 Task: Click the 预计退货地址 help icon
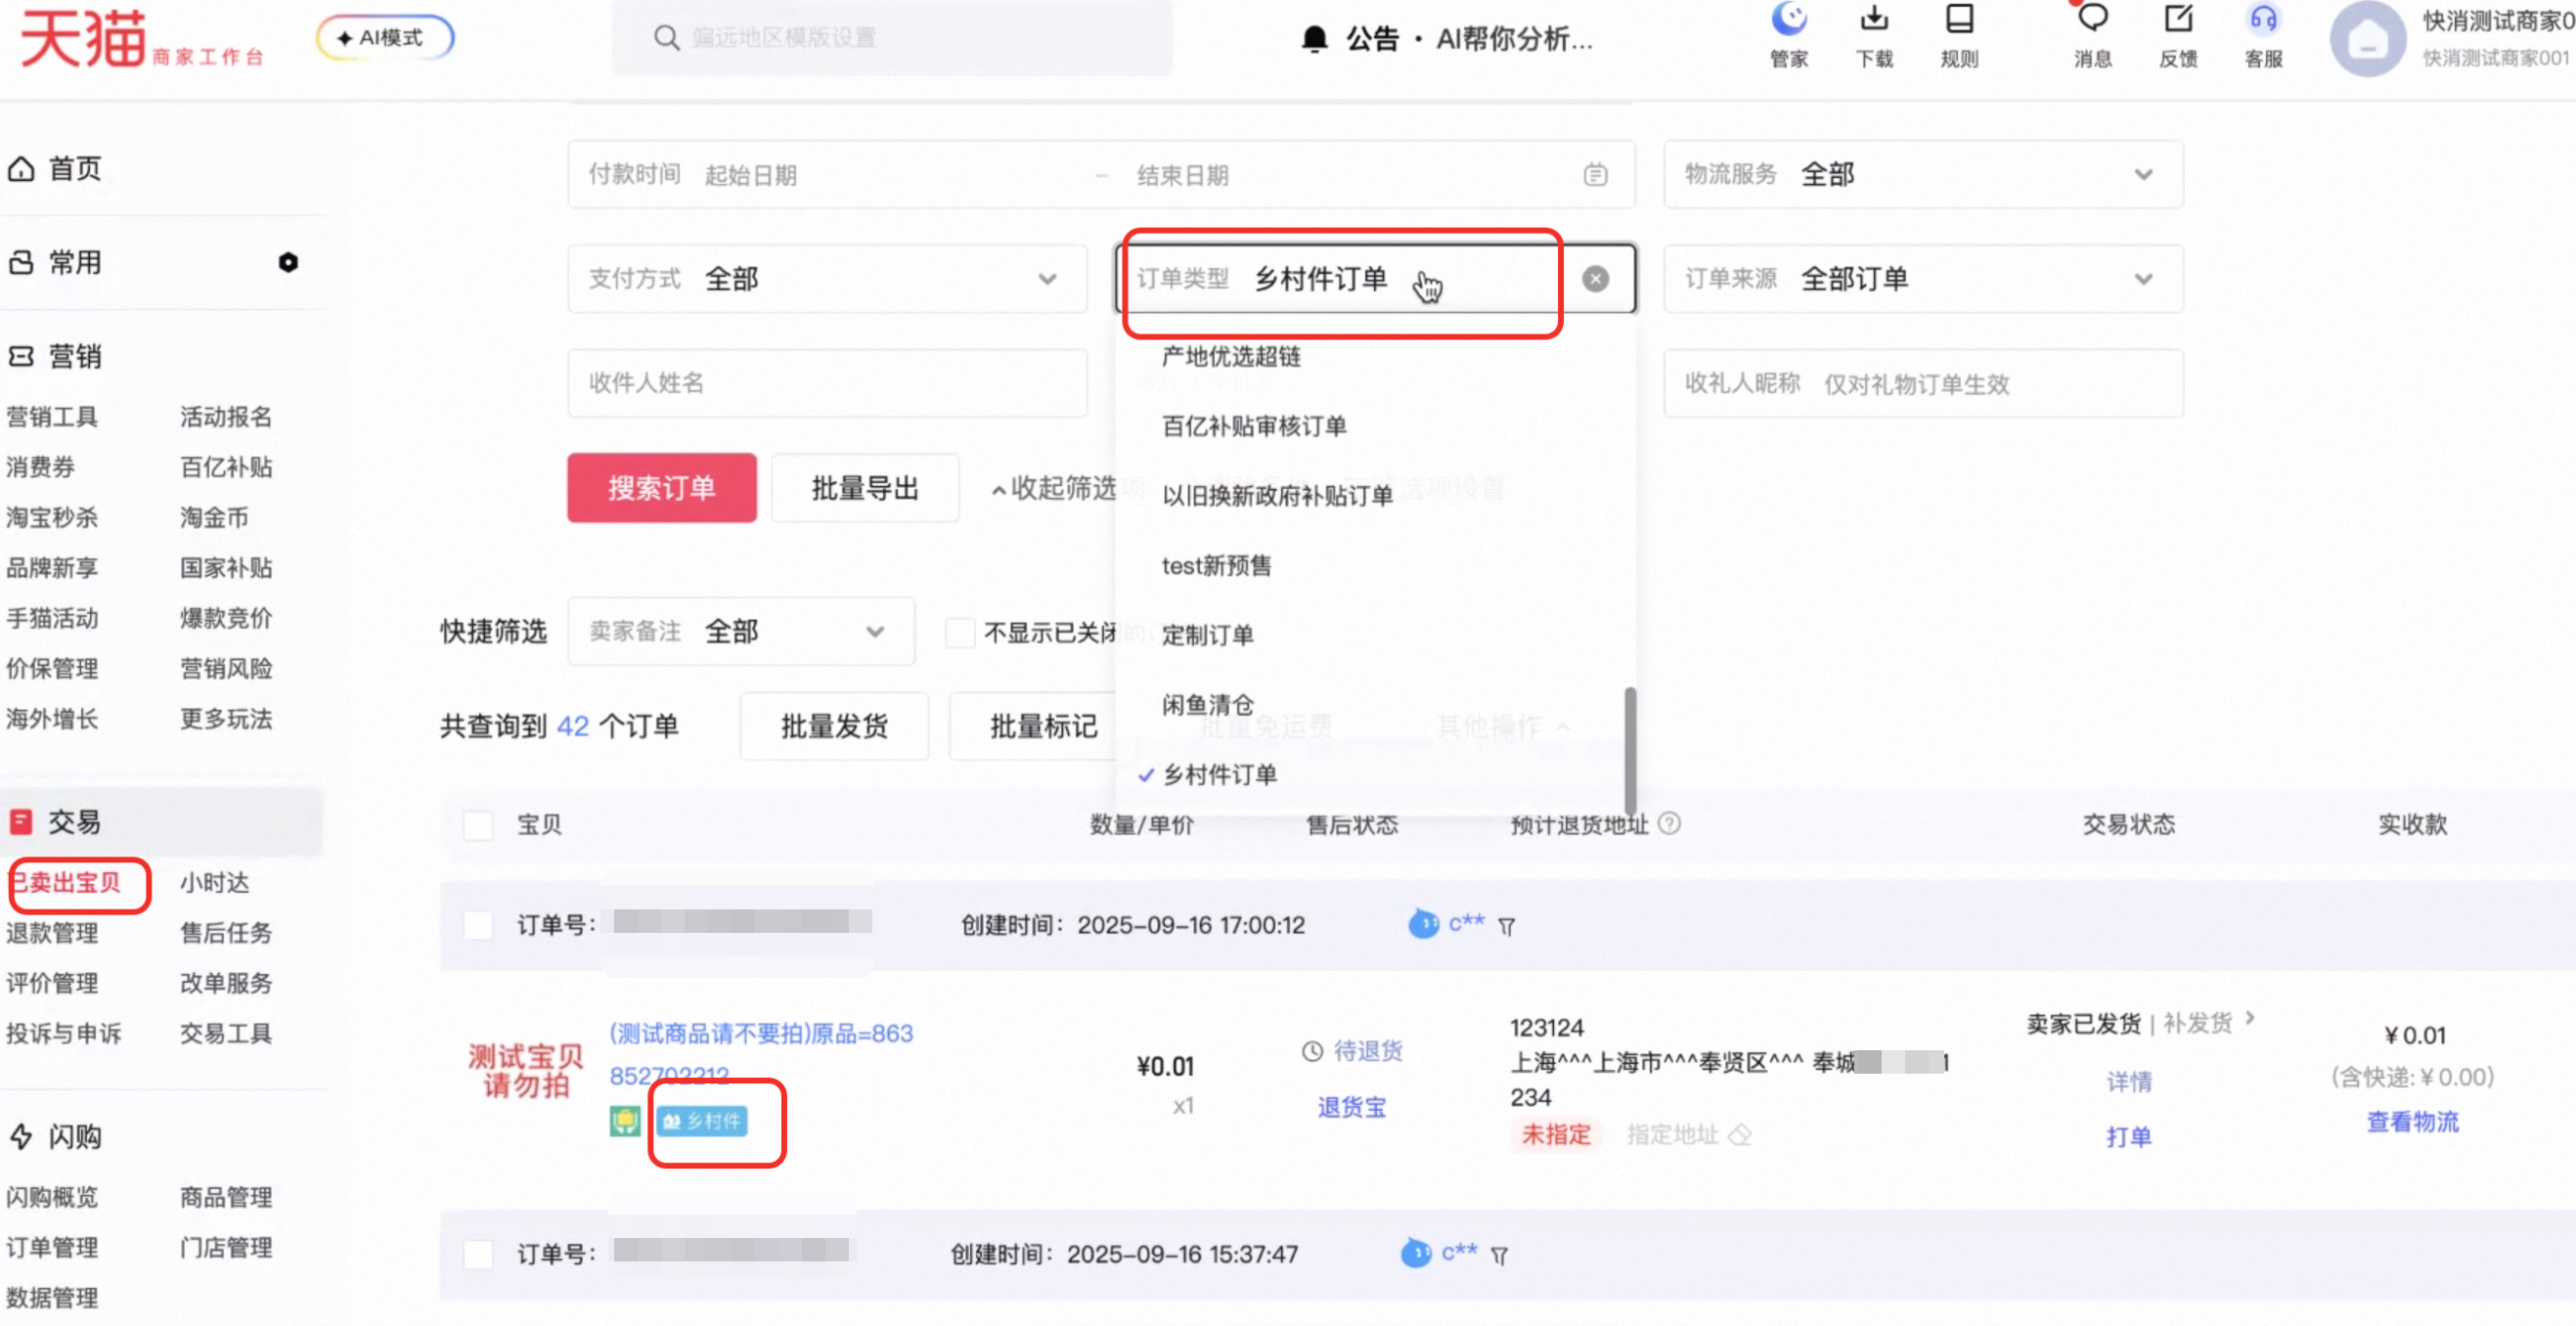(x=1669, y=823)
